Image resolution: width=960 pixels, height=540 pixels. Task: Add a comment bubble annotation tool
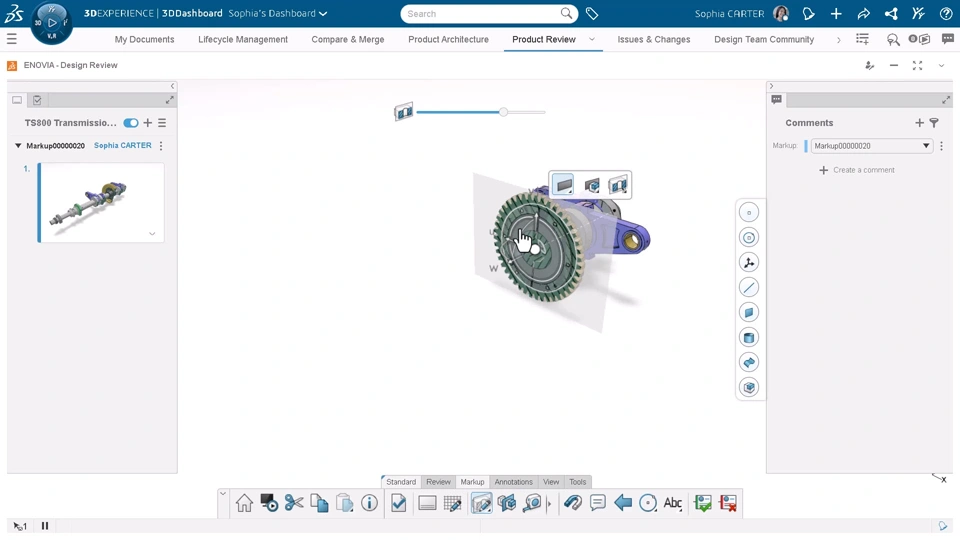pos(598,503)
